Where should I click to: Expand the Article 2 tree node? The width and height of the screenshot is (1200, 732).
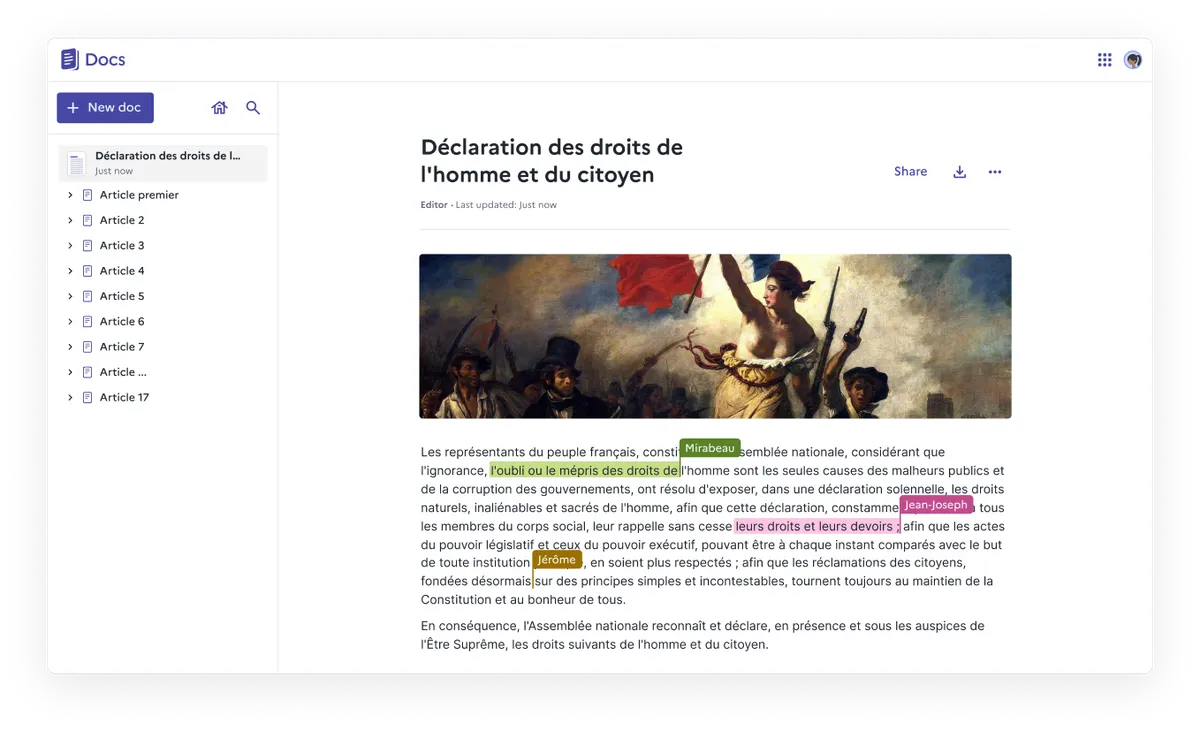point(70,220)
